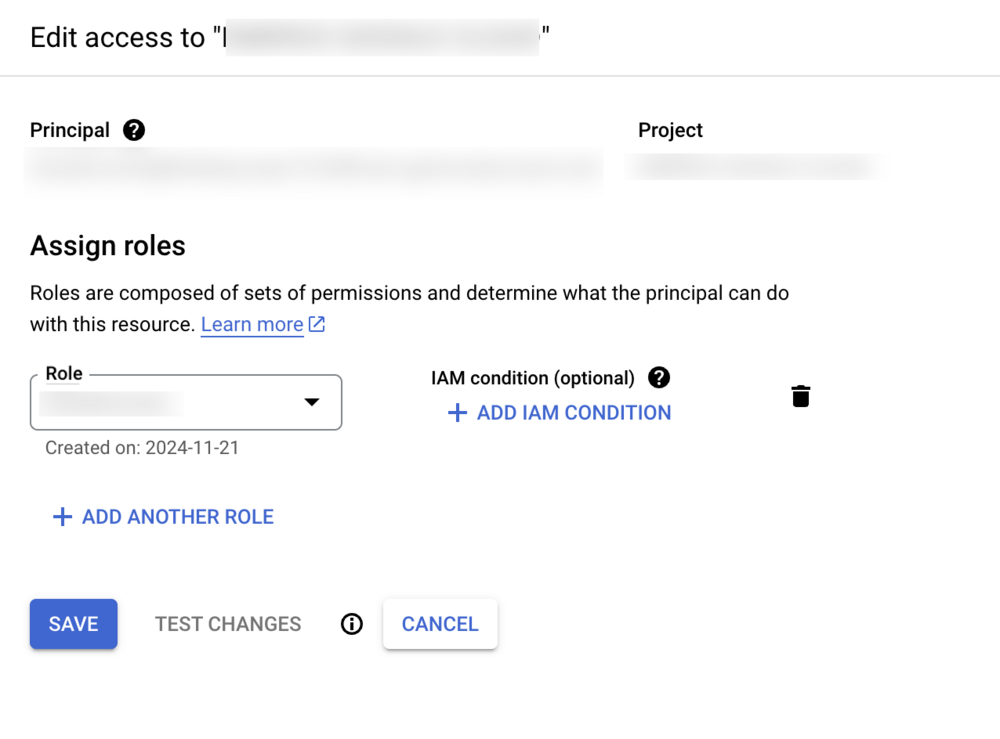Click the help icon next to IAM condition
1000x739 pixels.
click(x=659, y=377)
